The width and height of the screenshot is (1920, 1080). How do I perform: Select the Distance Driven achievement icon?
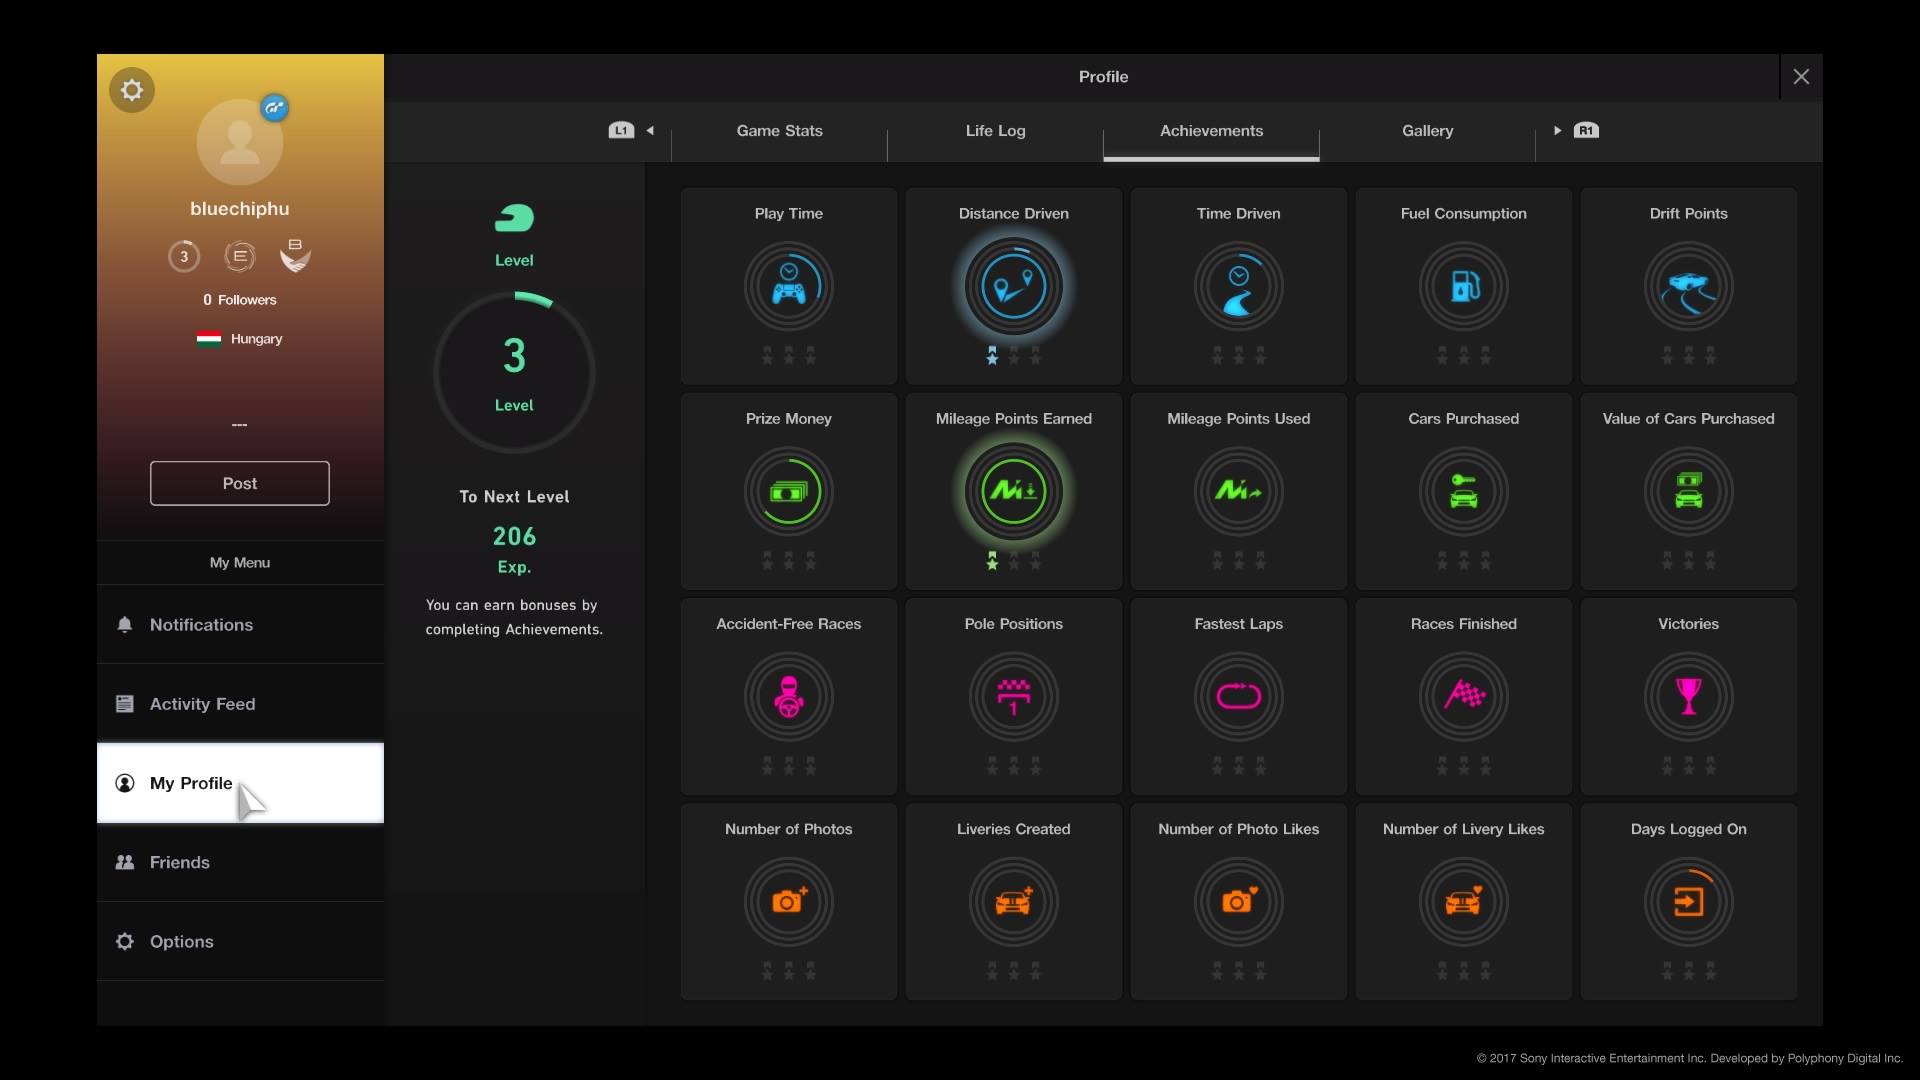point(1013,287)
